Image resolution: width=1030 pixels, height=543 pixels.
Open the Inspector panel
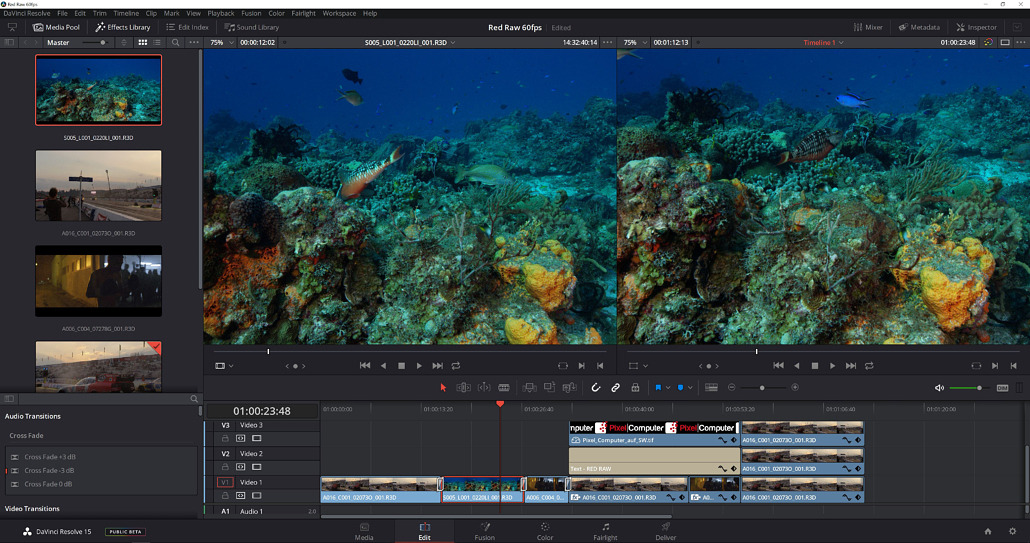coord(976,27)
